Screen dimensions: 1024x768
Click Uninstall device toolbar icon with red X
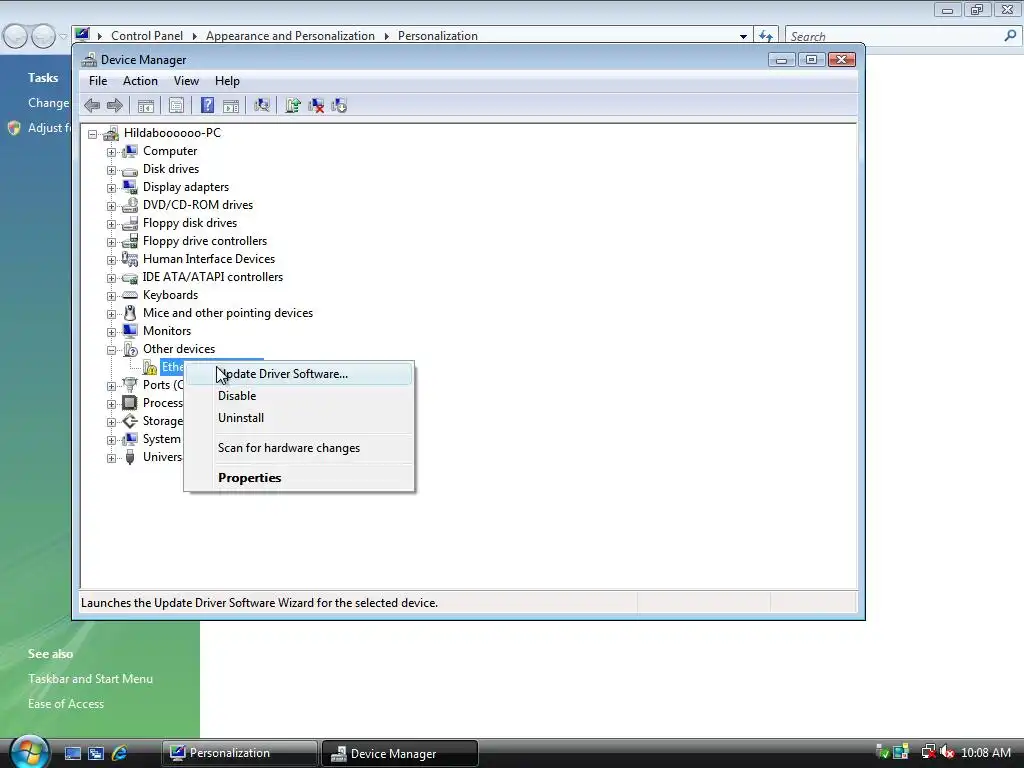coord(316,105)
